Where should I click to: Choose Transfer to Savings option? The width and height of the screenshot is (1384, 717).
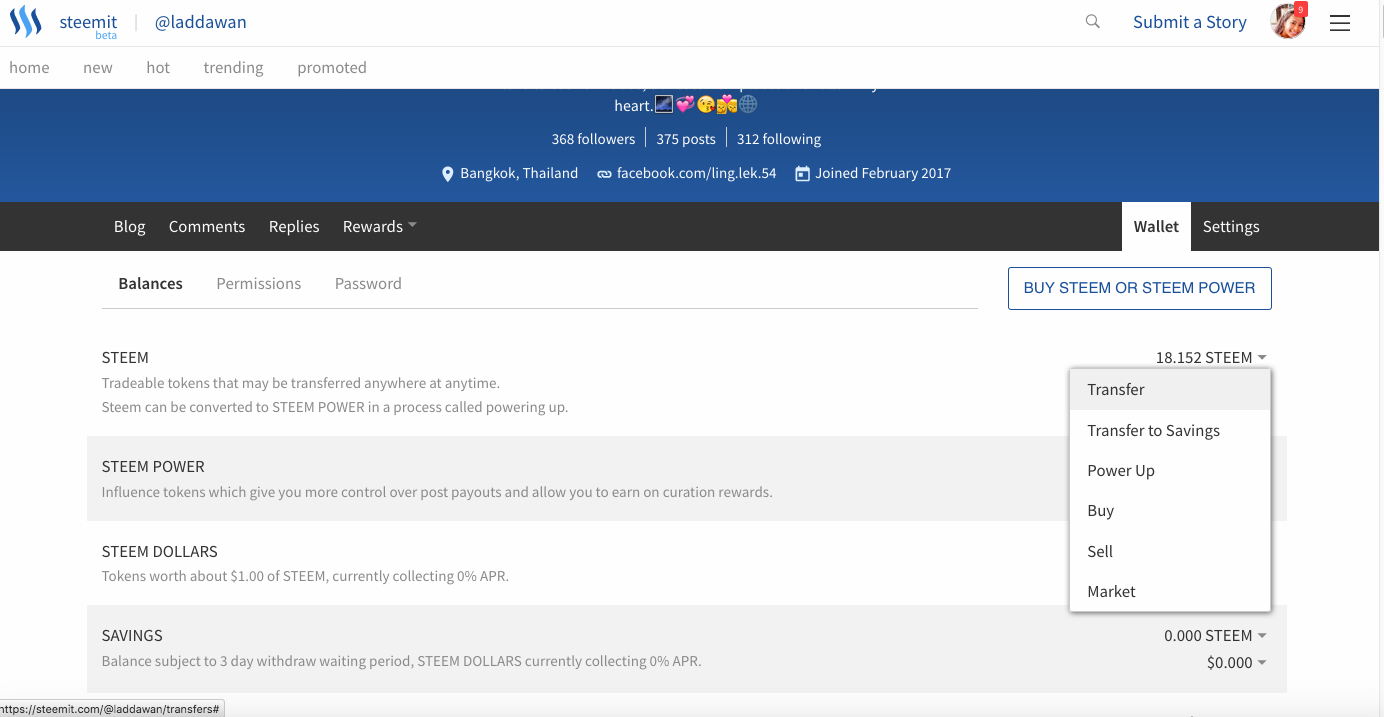tap(1170, 430)
